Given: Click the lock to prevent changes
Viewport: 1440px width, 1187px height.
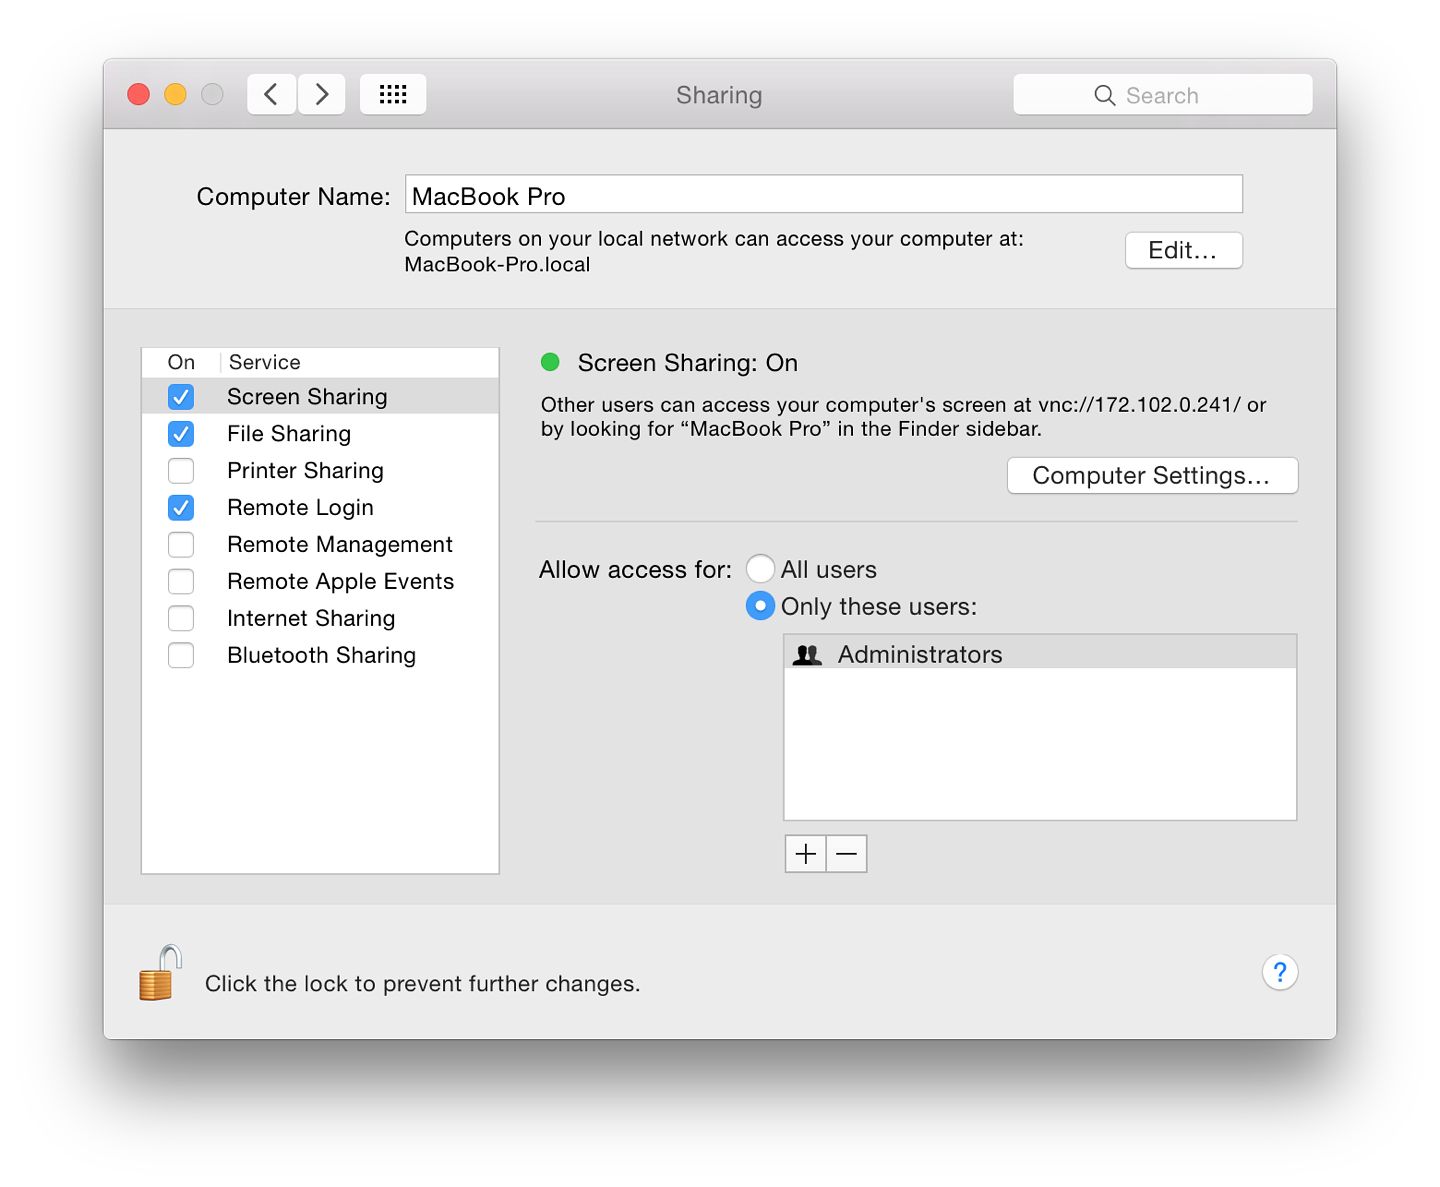Looking at the screenshot, I should pos(160,973).
